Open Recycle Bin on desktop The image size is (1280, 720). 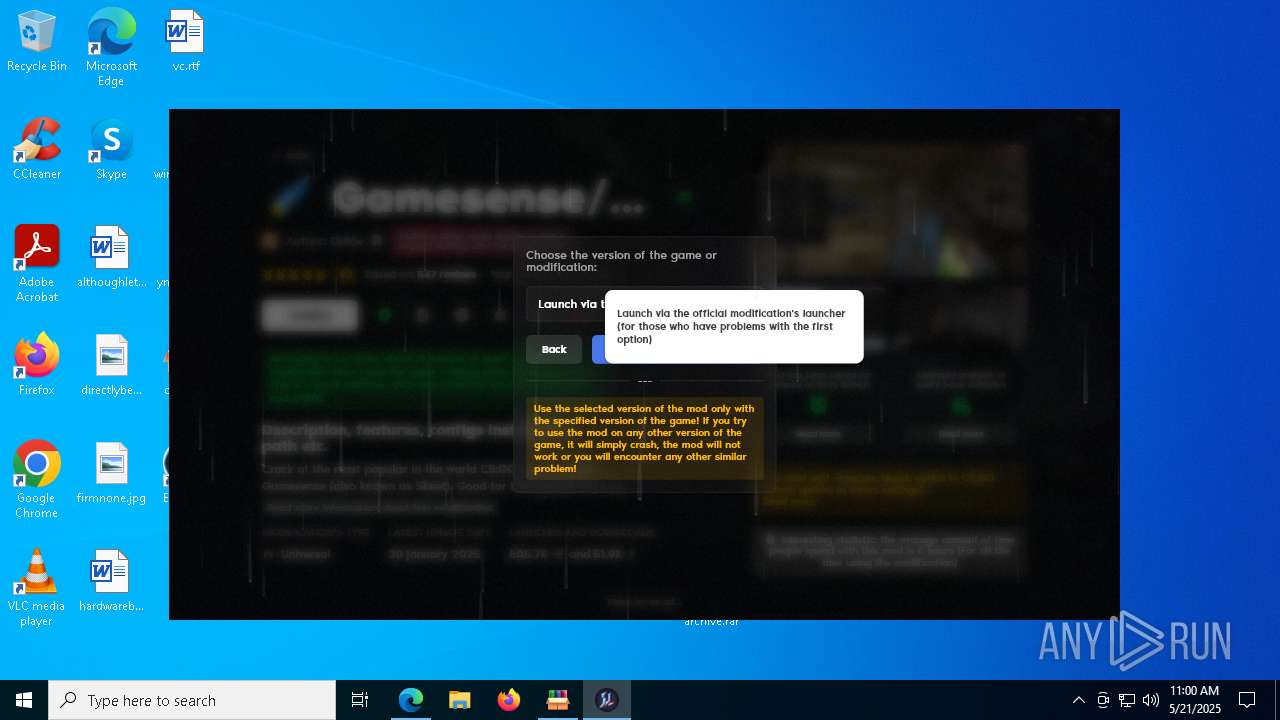[x=37, y=43]
